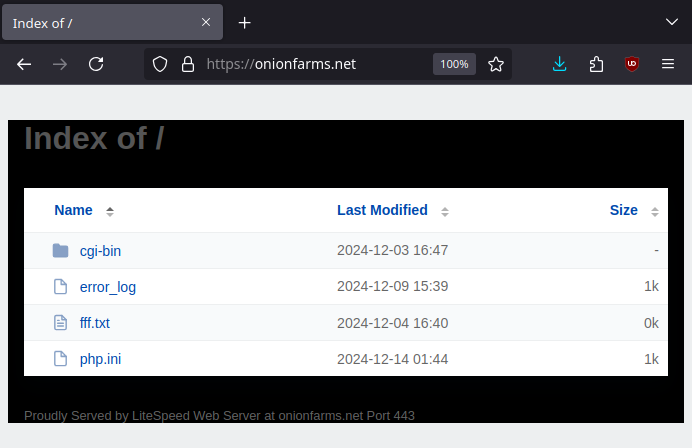Image resolution: width=692 pixels, height=448 pixels.
Task: Click the tracking protection shield icon
Action: click(x=160, y=64)
